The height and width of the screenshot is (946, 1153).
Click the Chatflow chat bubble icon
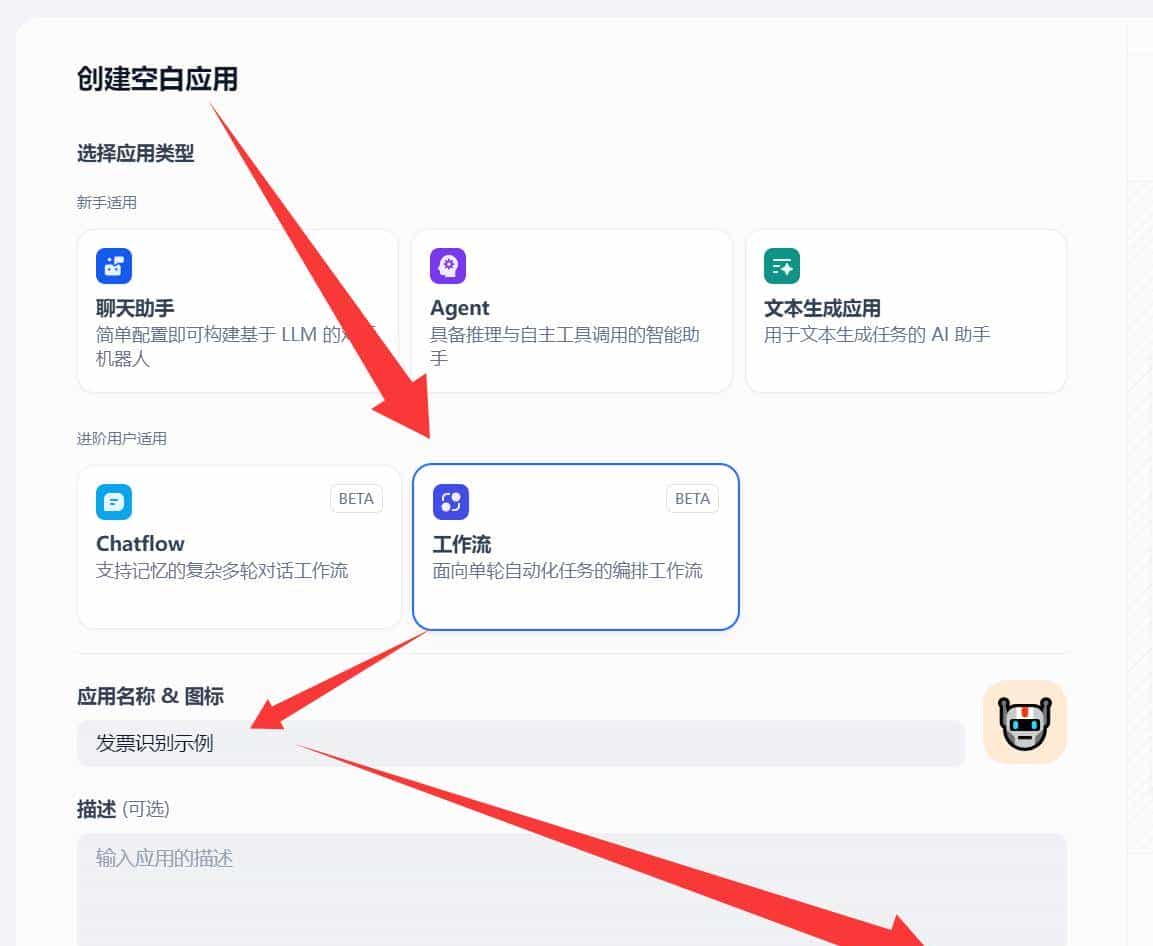pos(113,501)
